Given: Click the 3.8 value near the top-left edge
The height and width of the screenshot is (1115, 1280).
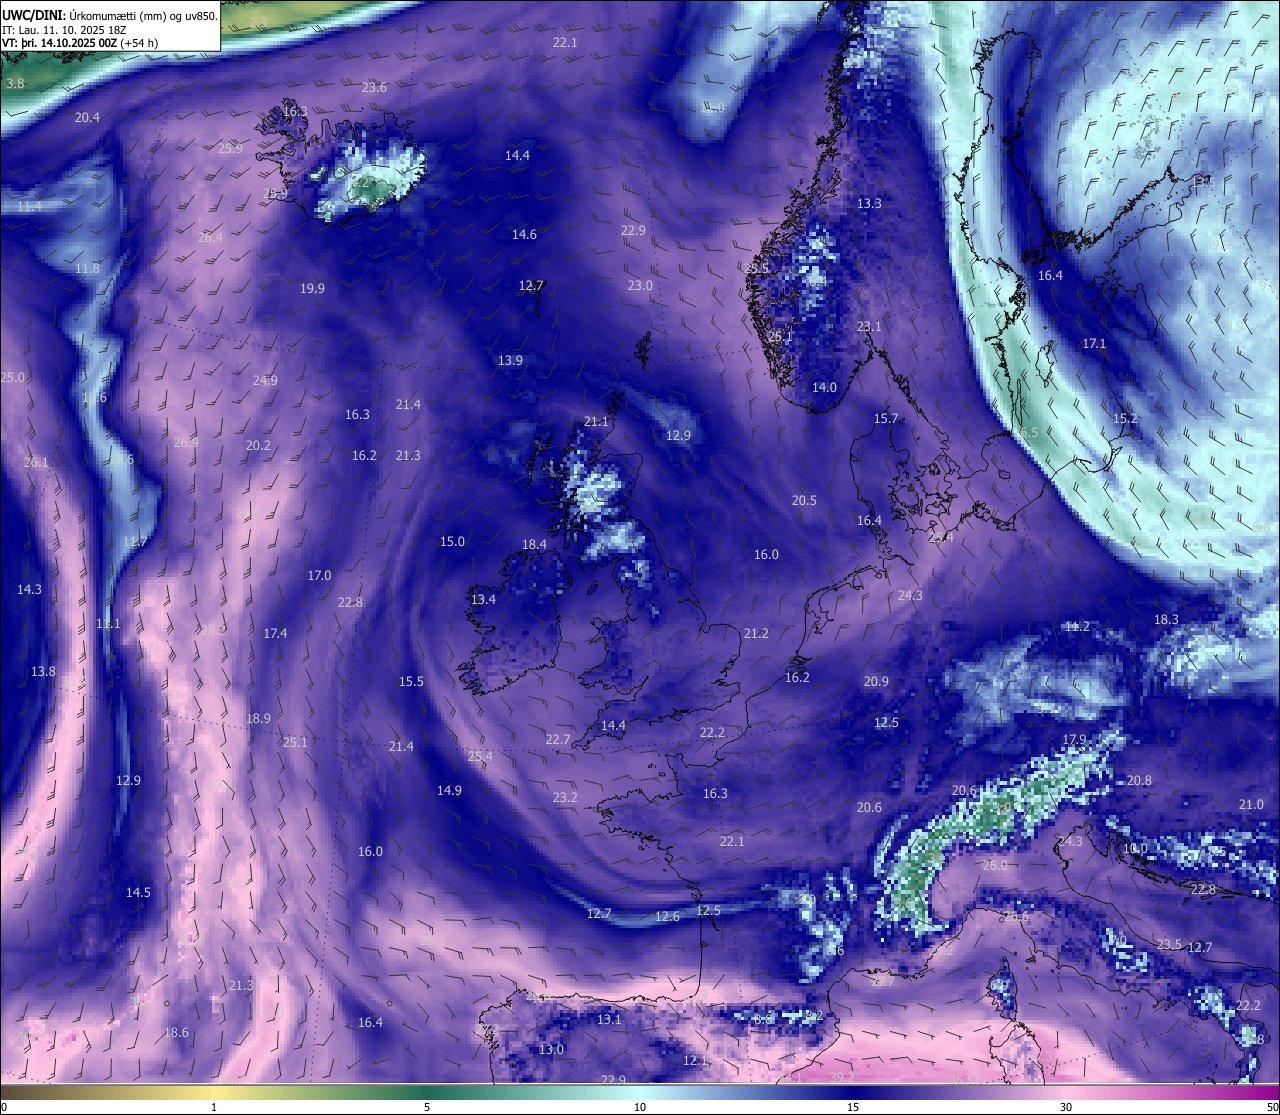Looking at the screenshot, I should (15, 84).
